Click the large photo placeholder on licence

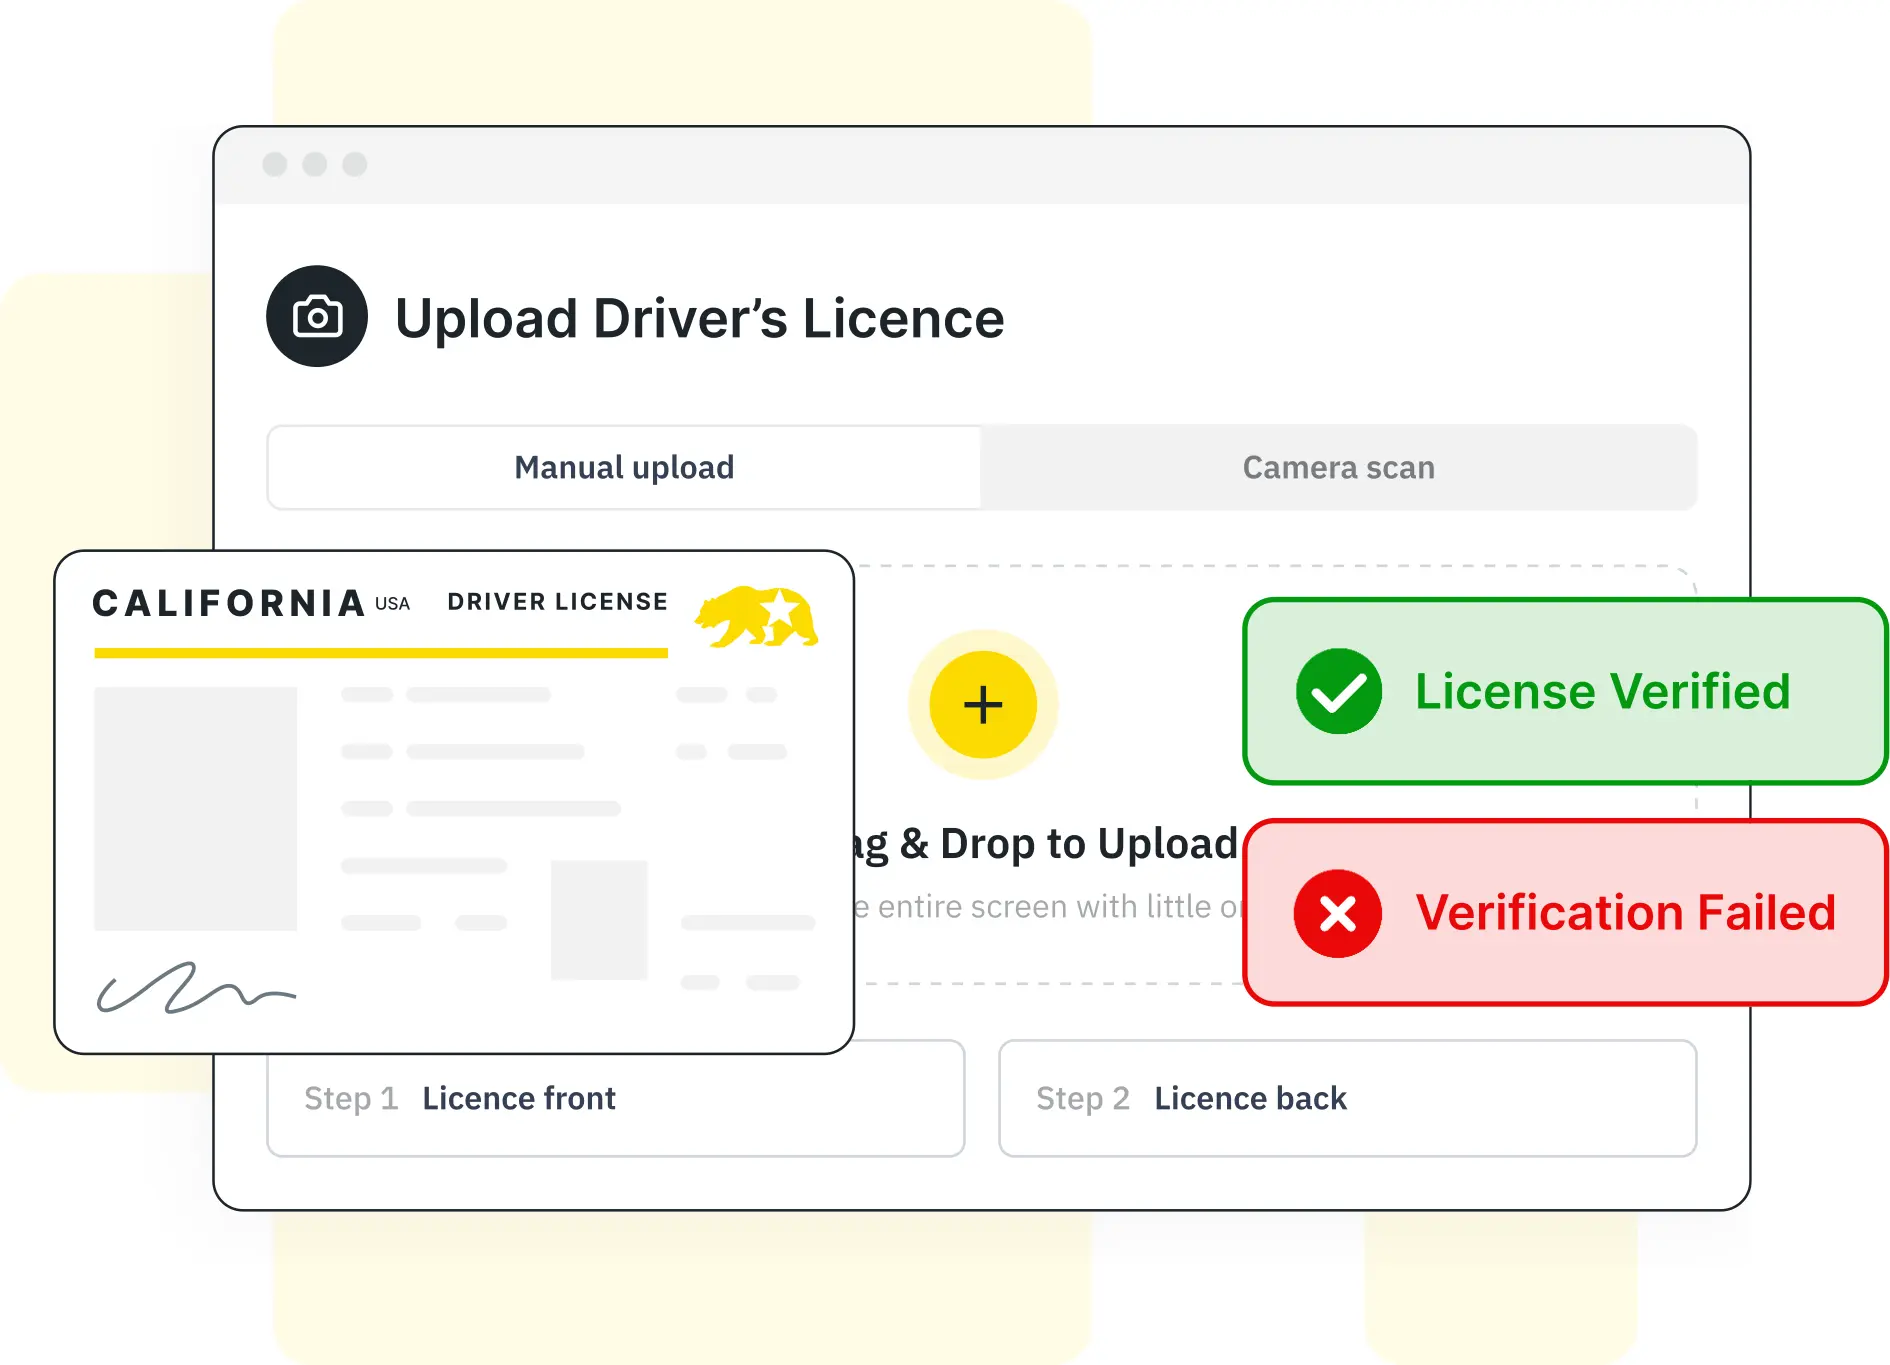[x=195, y=808]
